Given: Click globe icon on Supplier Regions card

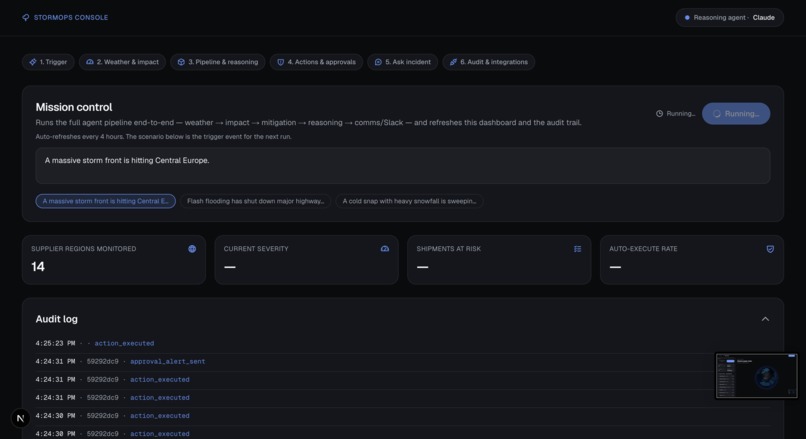Looking at the screenshot, I should pyautogui.click(x=192, y=249).
